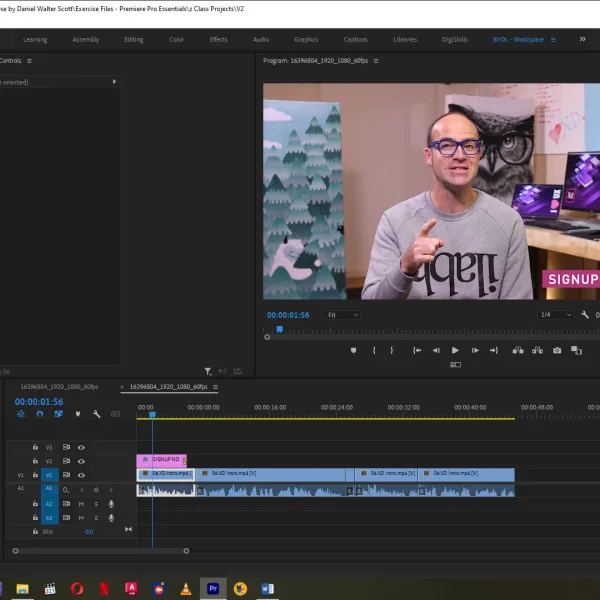Toggle lock on track V3
600x600 pixels.
coord(35,447)
